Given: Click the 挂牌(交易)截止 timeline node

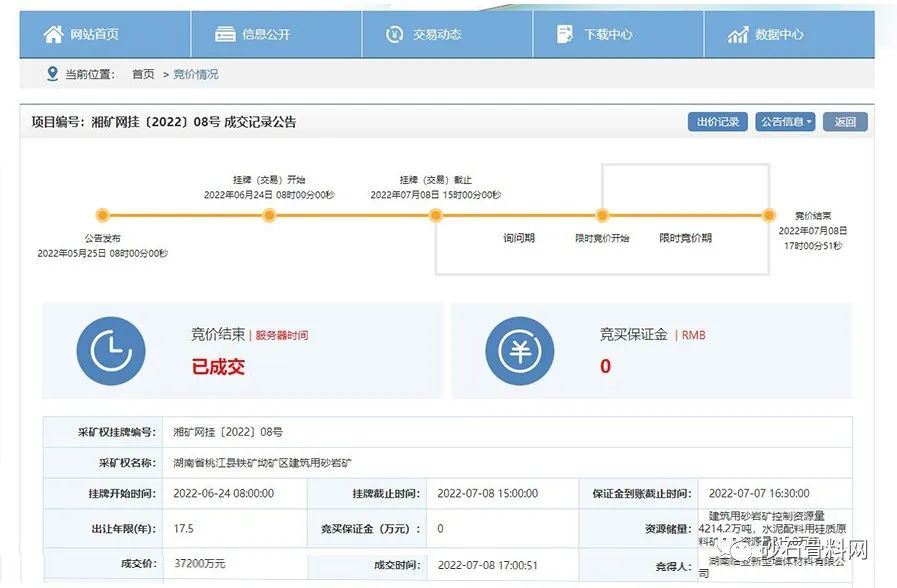Looking at the screenshot, I should click(435, 215).
